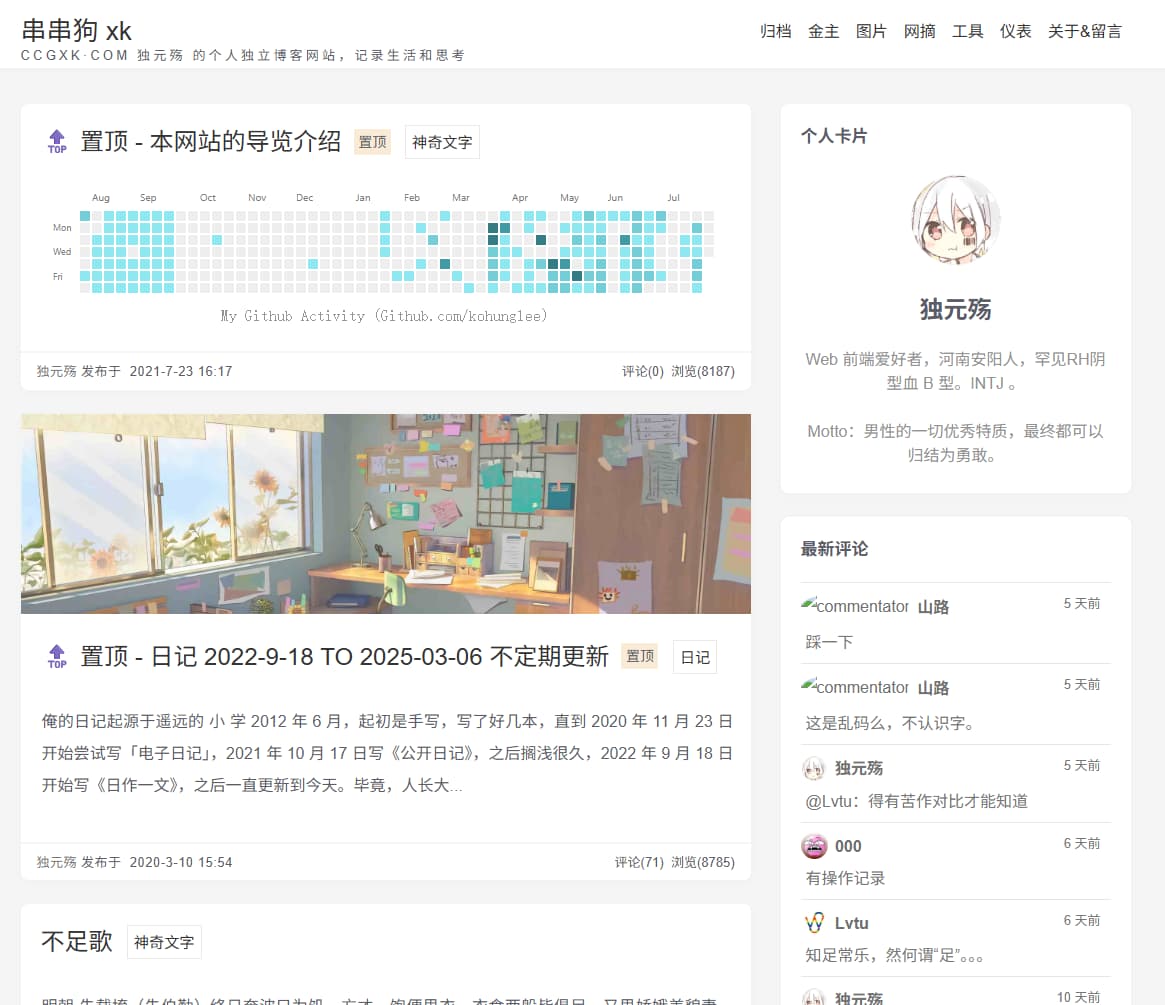Open the sunflower room cover image
1165x1005 pixels.
(385, 513)
